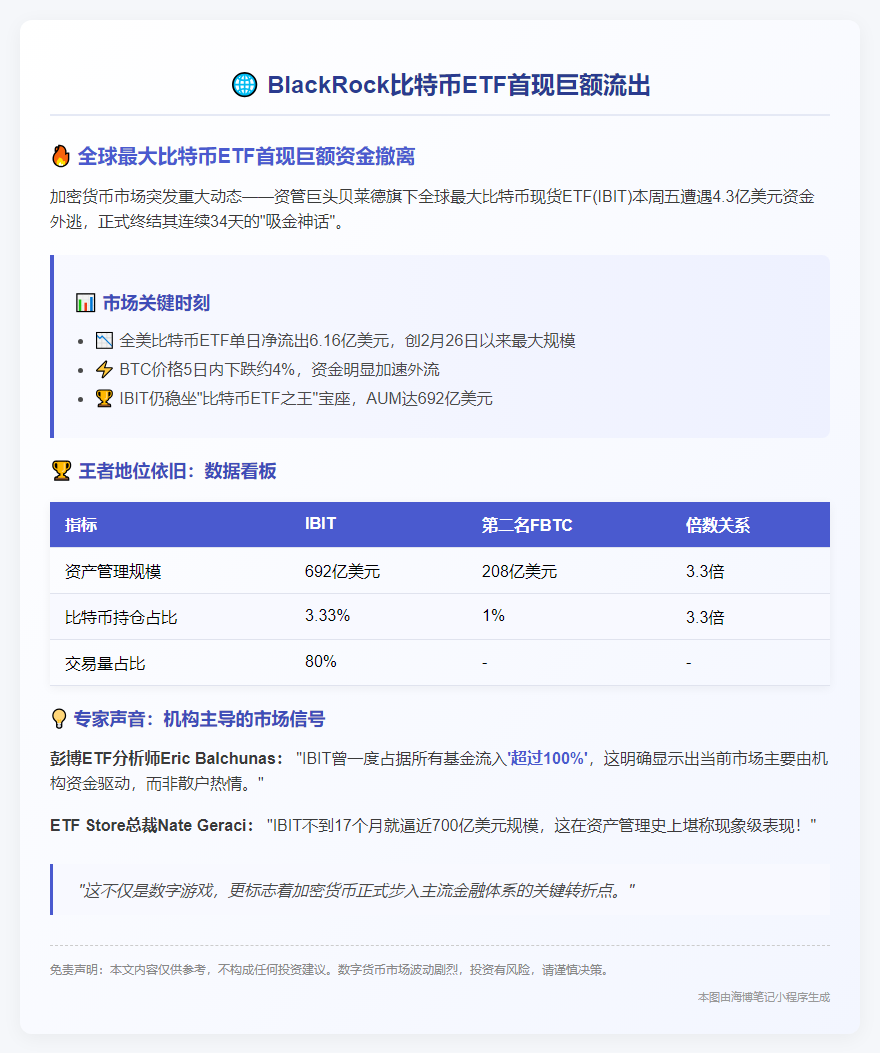Click the 80% trading volume cell
Screen dimensions: 880x1053
click(x=320, y=662)
